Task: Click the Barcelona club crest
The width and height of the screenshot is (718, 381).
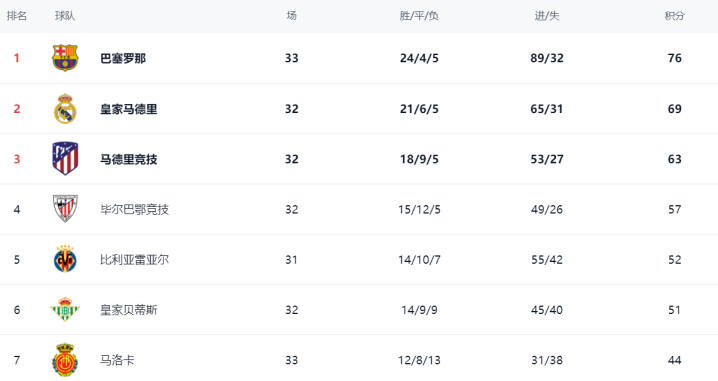Action: 65,58
